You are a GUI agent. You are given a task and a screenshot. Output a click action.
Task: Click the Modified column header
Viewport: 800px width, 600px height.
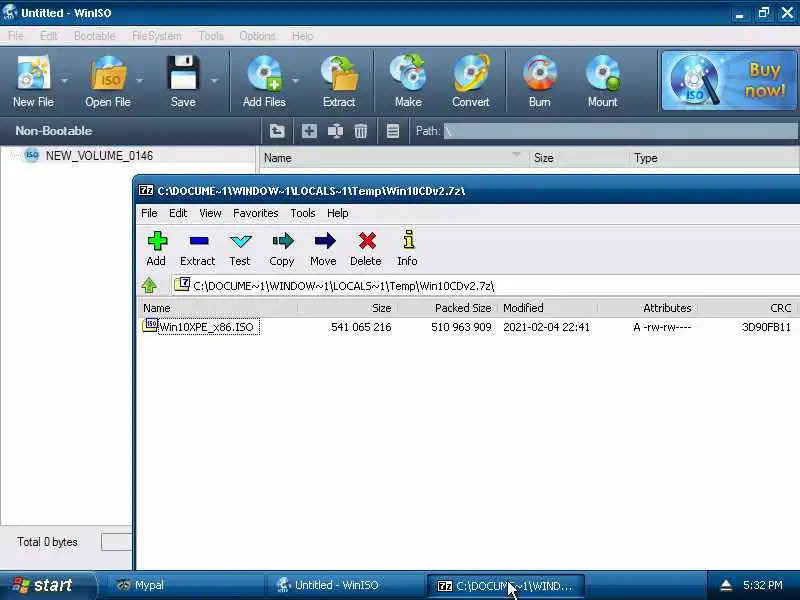[547, 308]
